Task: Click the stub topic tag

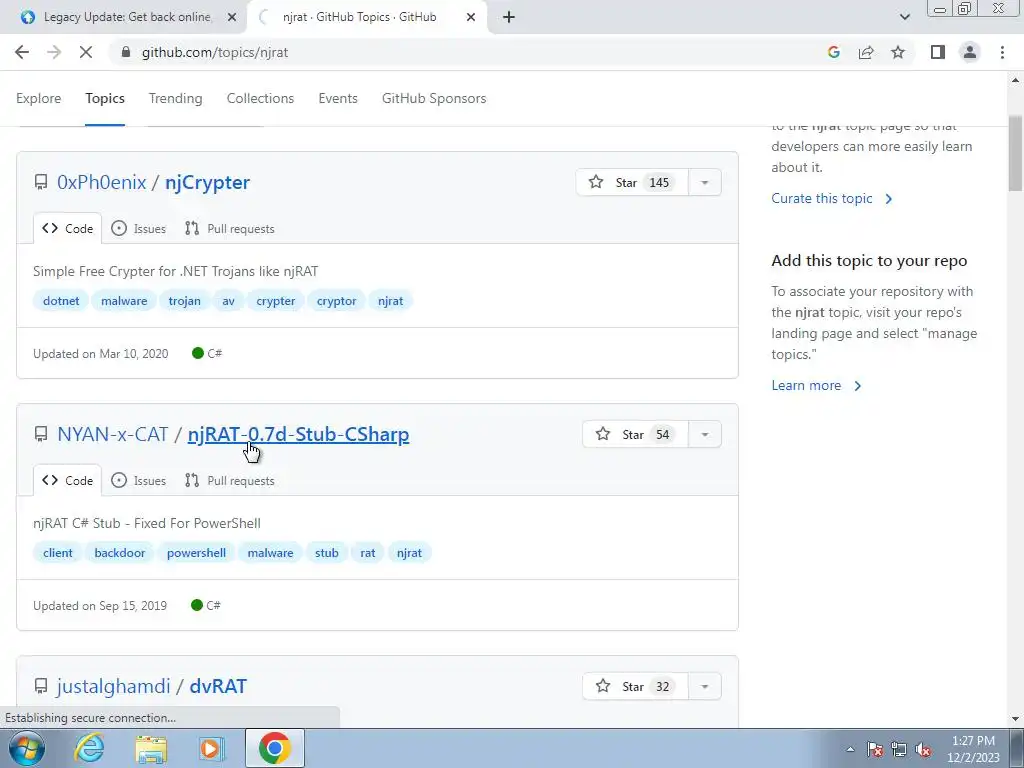Action: 327,553
